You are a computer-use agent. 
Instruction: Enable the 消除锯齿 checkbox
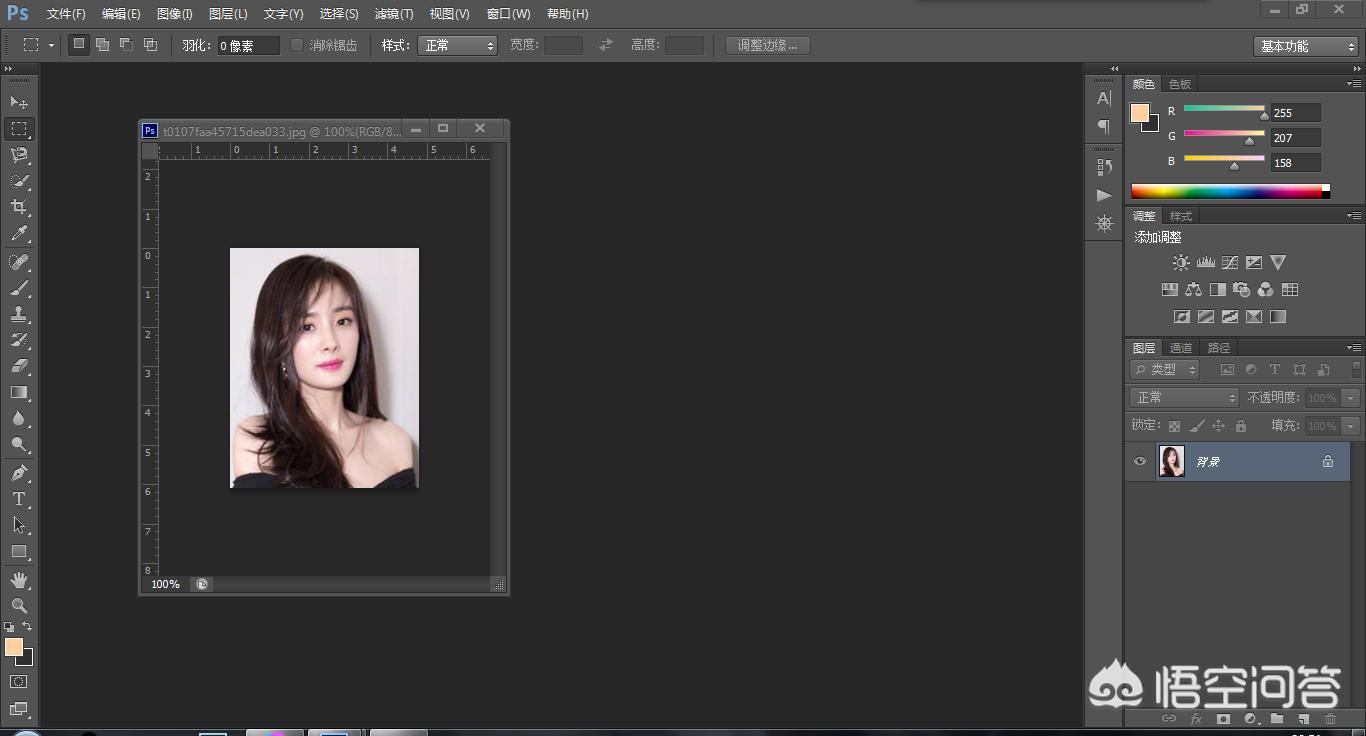(x=297, y=45)
